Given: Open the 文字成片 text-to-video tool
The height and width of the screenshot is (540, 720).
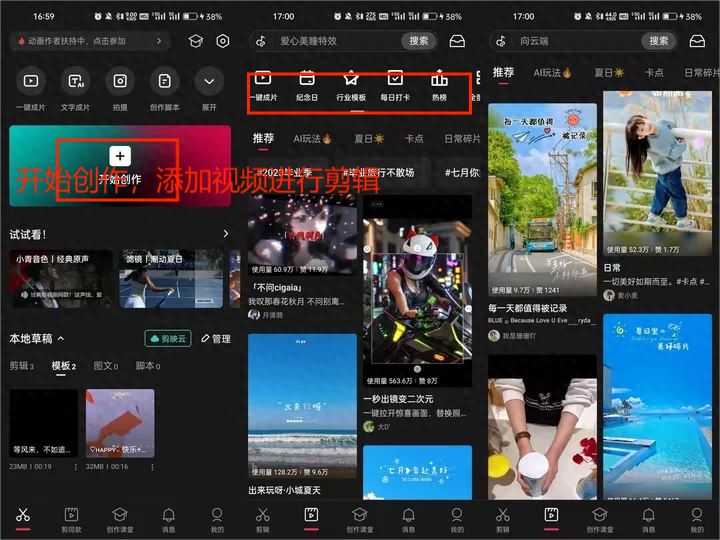Looking at the screenshot, I should (x=75, y=82).
